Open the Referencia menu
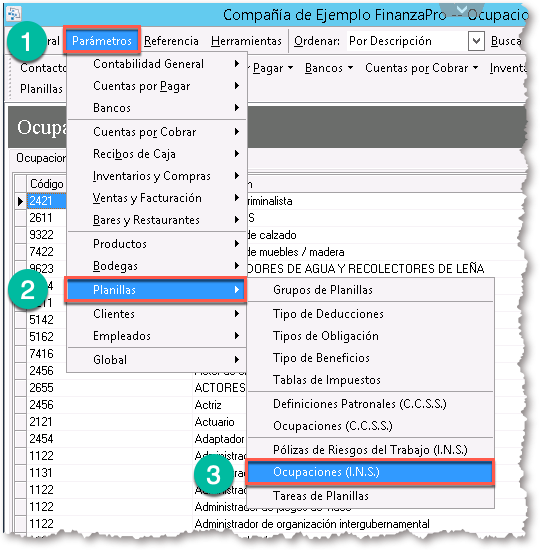Image resolution: width=540 pixels, height=550 pixels. 171,41
